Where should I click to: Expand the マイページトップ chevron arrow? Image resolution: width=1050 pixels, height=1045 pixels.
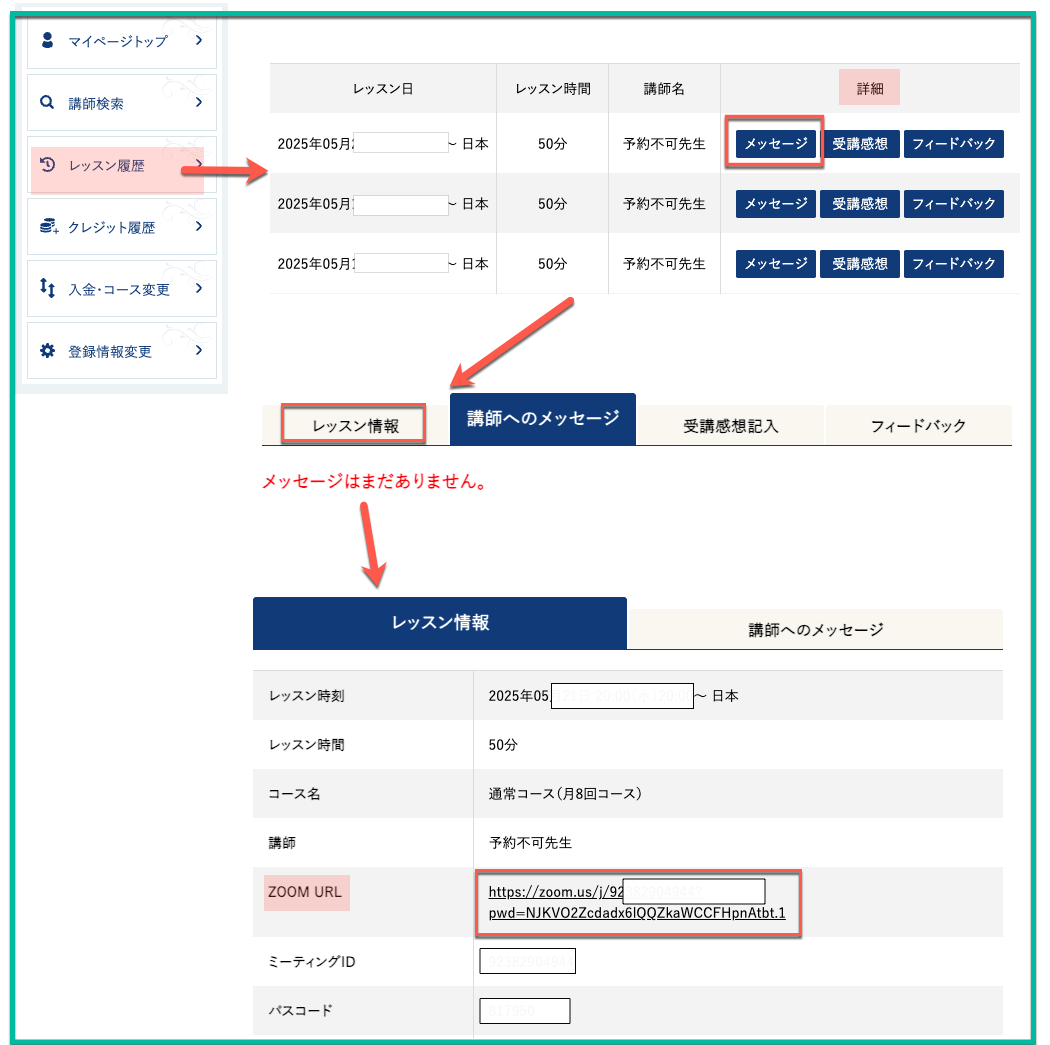click(199, 40)
